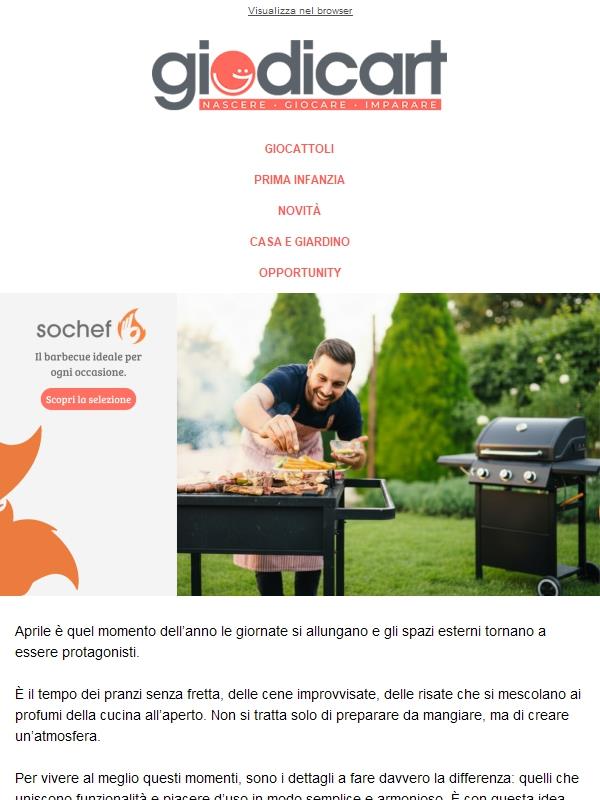Click the grilled meat on charcoal grill
Viewport: 600px width, 800px height.
pyautogui.click(x=254, y=483)
